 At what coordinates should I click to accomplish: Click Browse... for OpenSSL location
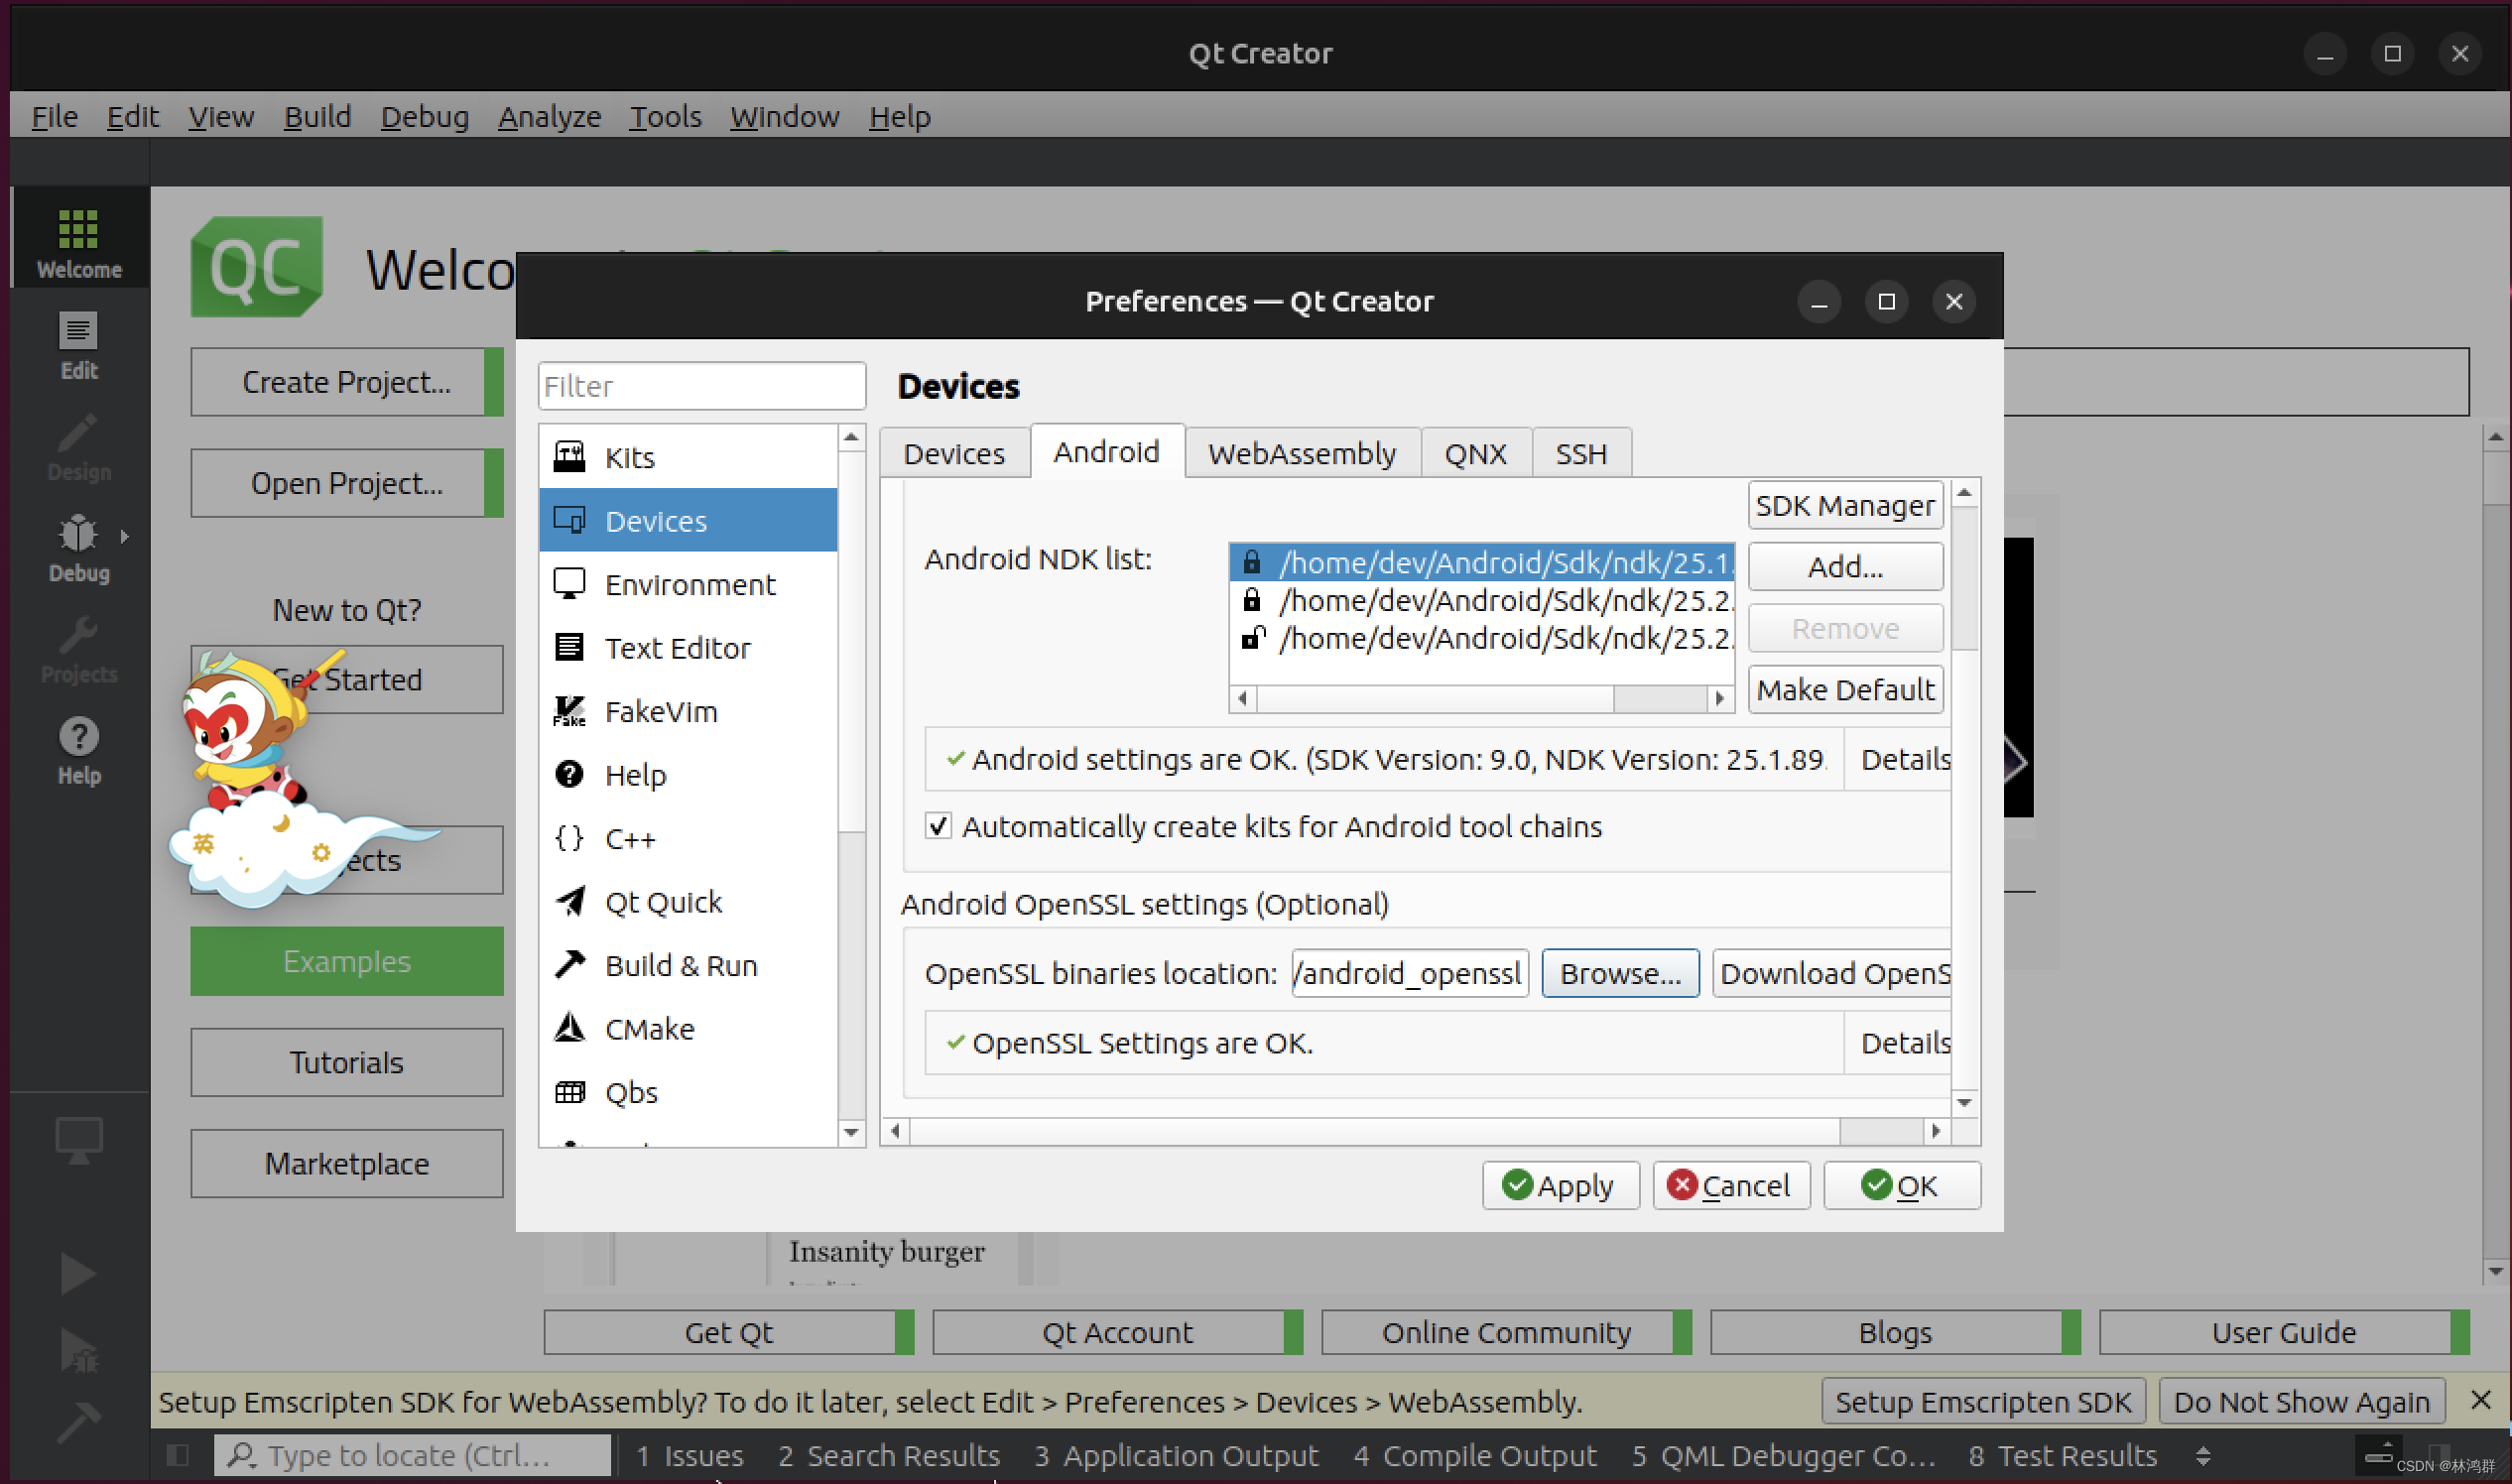coord(1620,973)
